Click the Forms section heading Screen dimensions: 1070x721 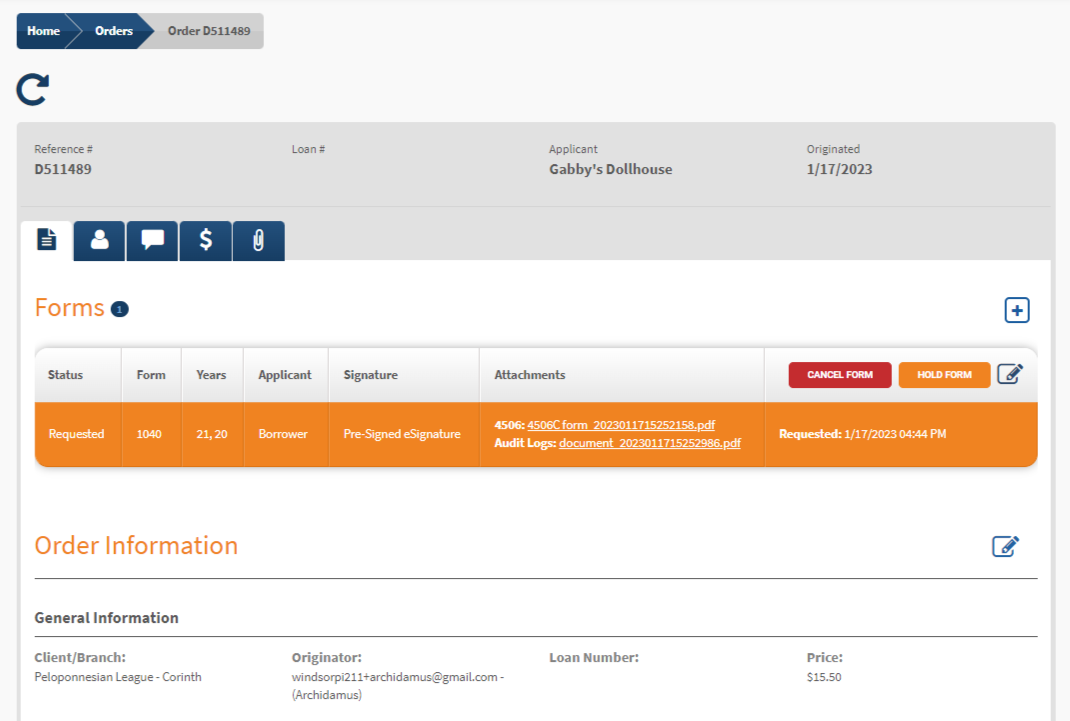click(70, 308)
